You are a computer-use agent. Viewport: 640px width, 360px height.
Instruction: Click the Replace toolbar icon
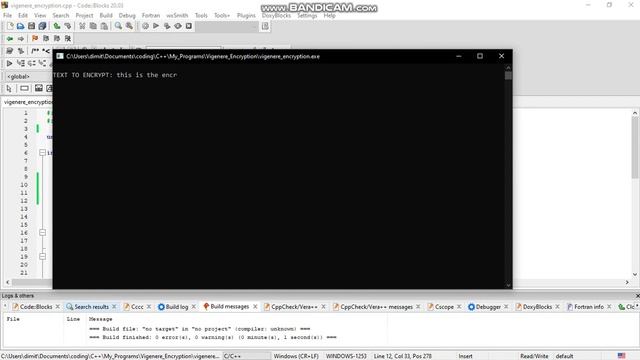(x=129, y=26)
